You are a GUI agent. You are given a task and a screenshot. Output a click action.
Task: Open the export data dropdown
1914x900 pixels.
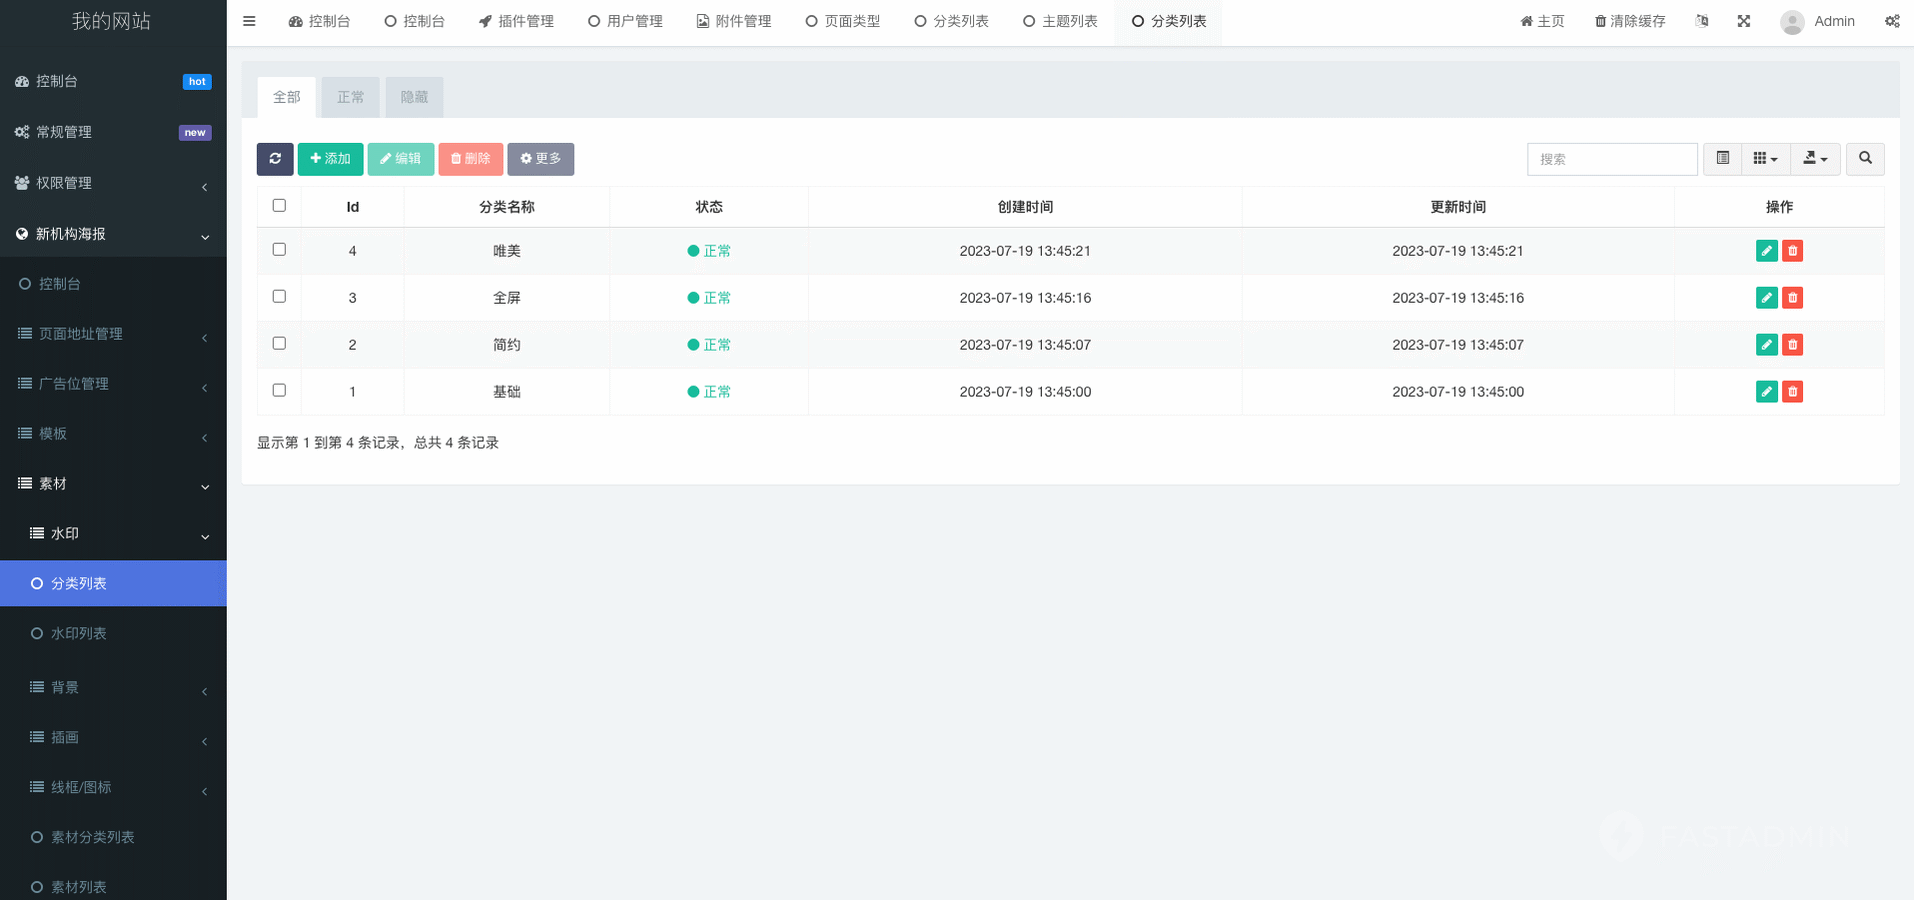(1814, 159)
